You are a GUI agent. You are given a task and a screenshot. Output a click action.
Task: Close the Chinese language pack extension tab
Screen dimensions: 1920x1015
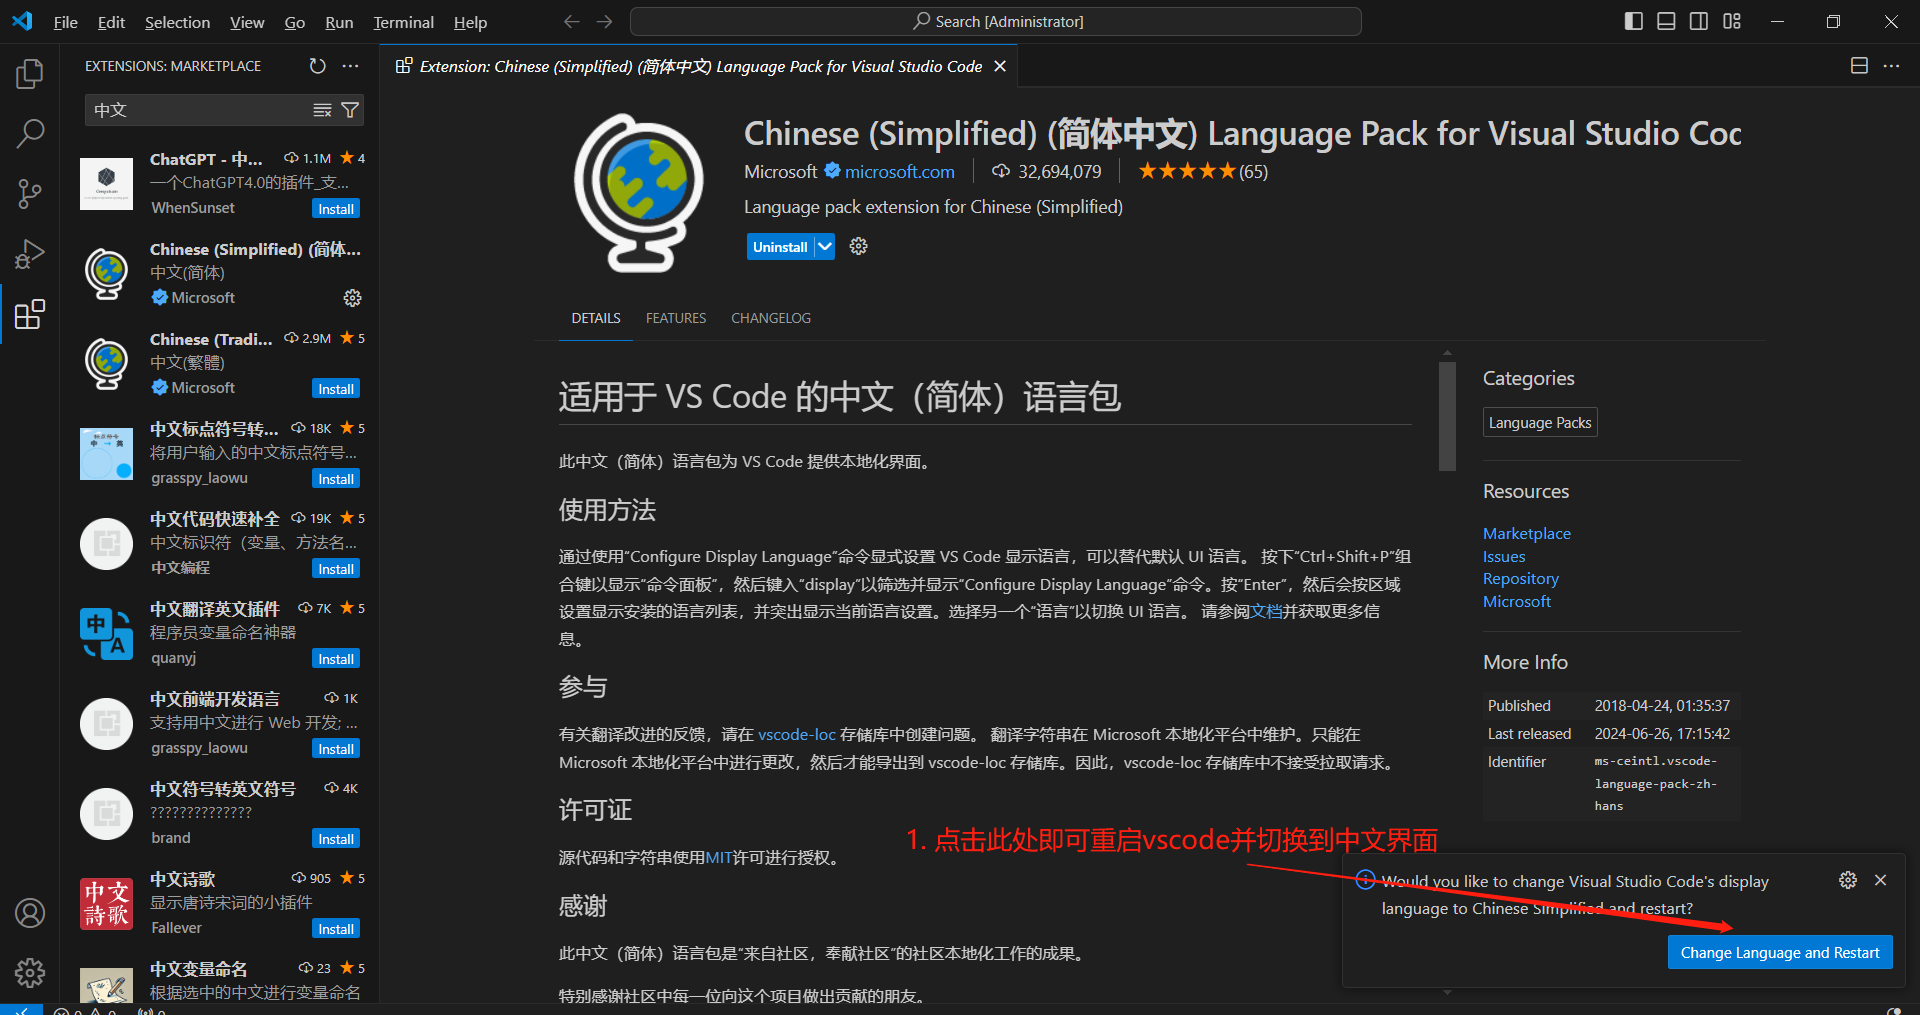pos(1000,66)
